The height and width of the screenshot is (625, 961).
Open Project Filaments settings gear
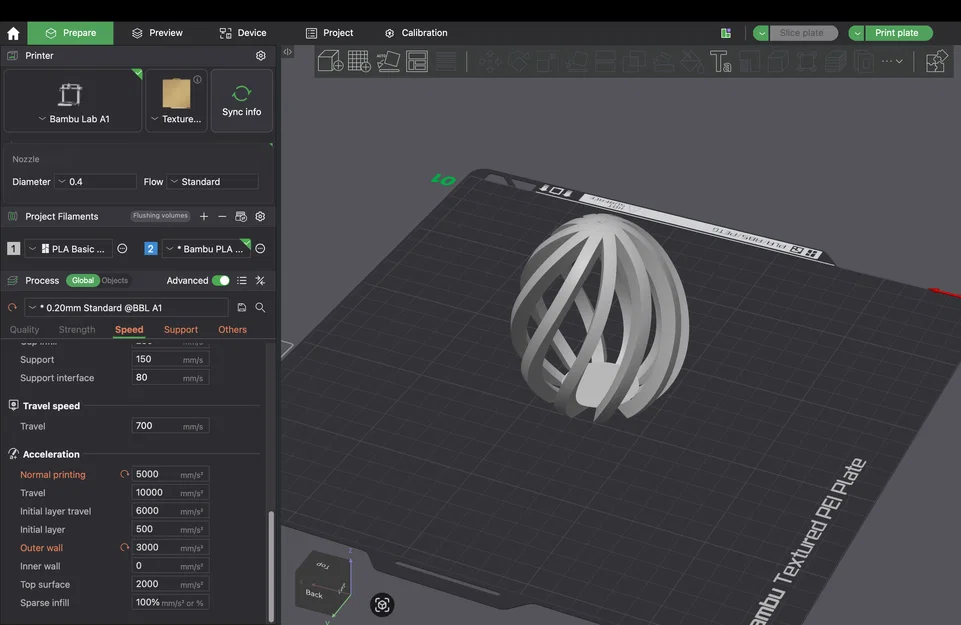click(x=260, y=216)
